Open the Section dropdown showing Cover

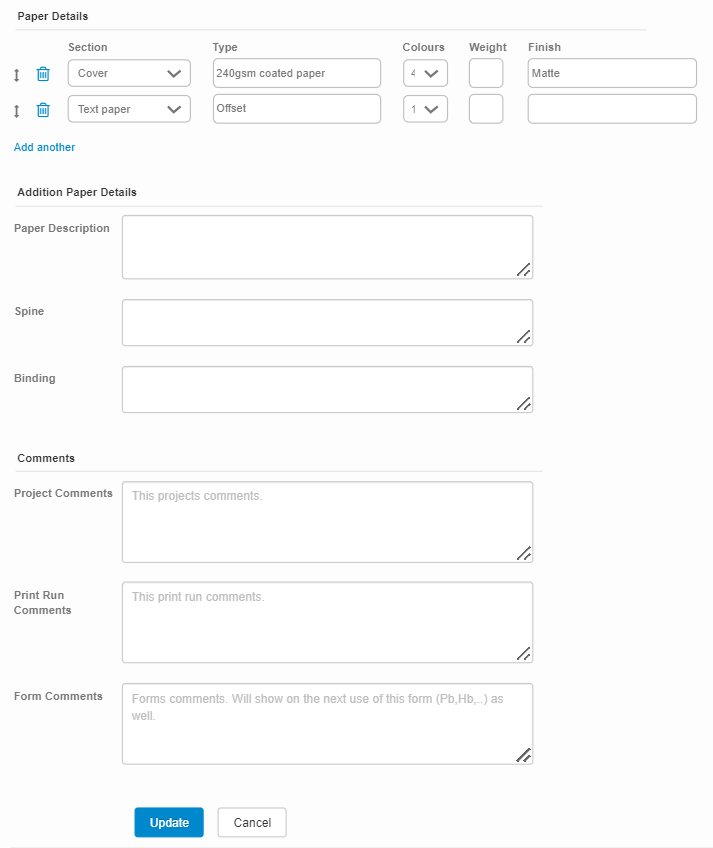click(x=128, y=72)
